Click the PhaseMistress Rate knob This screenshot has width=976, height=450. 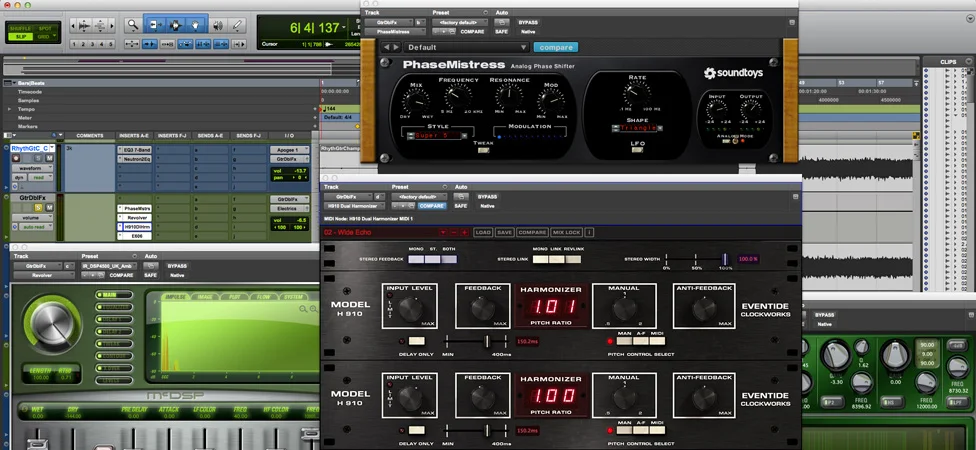click(x=637, y=93)
